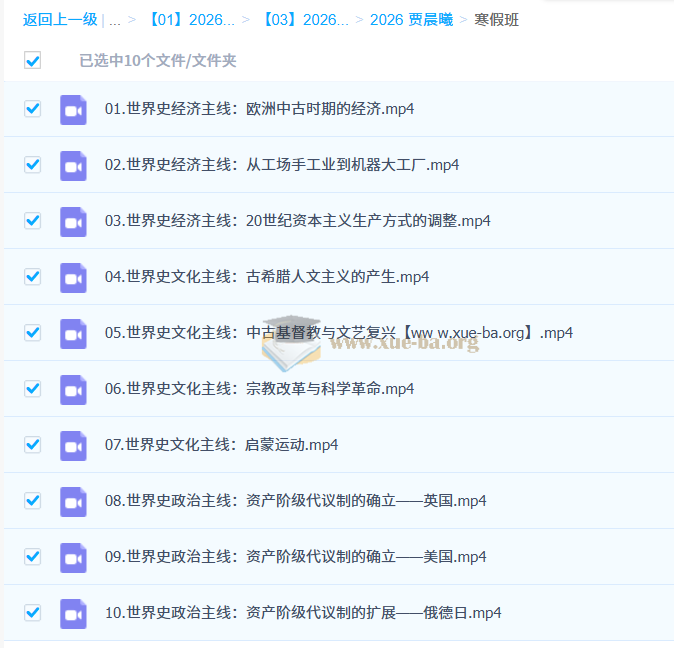Expand the '...' collapsed breadcrumb path
This screenshot has height=648, width=674.
pyautogui.click(x=115, y=20)
